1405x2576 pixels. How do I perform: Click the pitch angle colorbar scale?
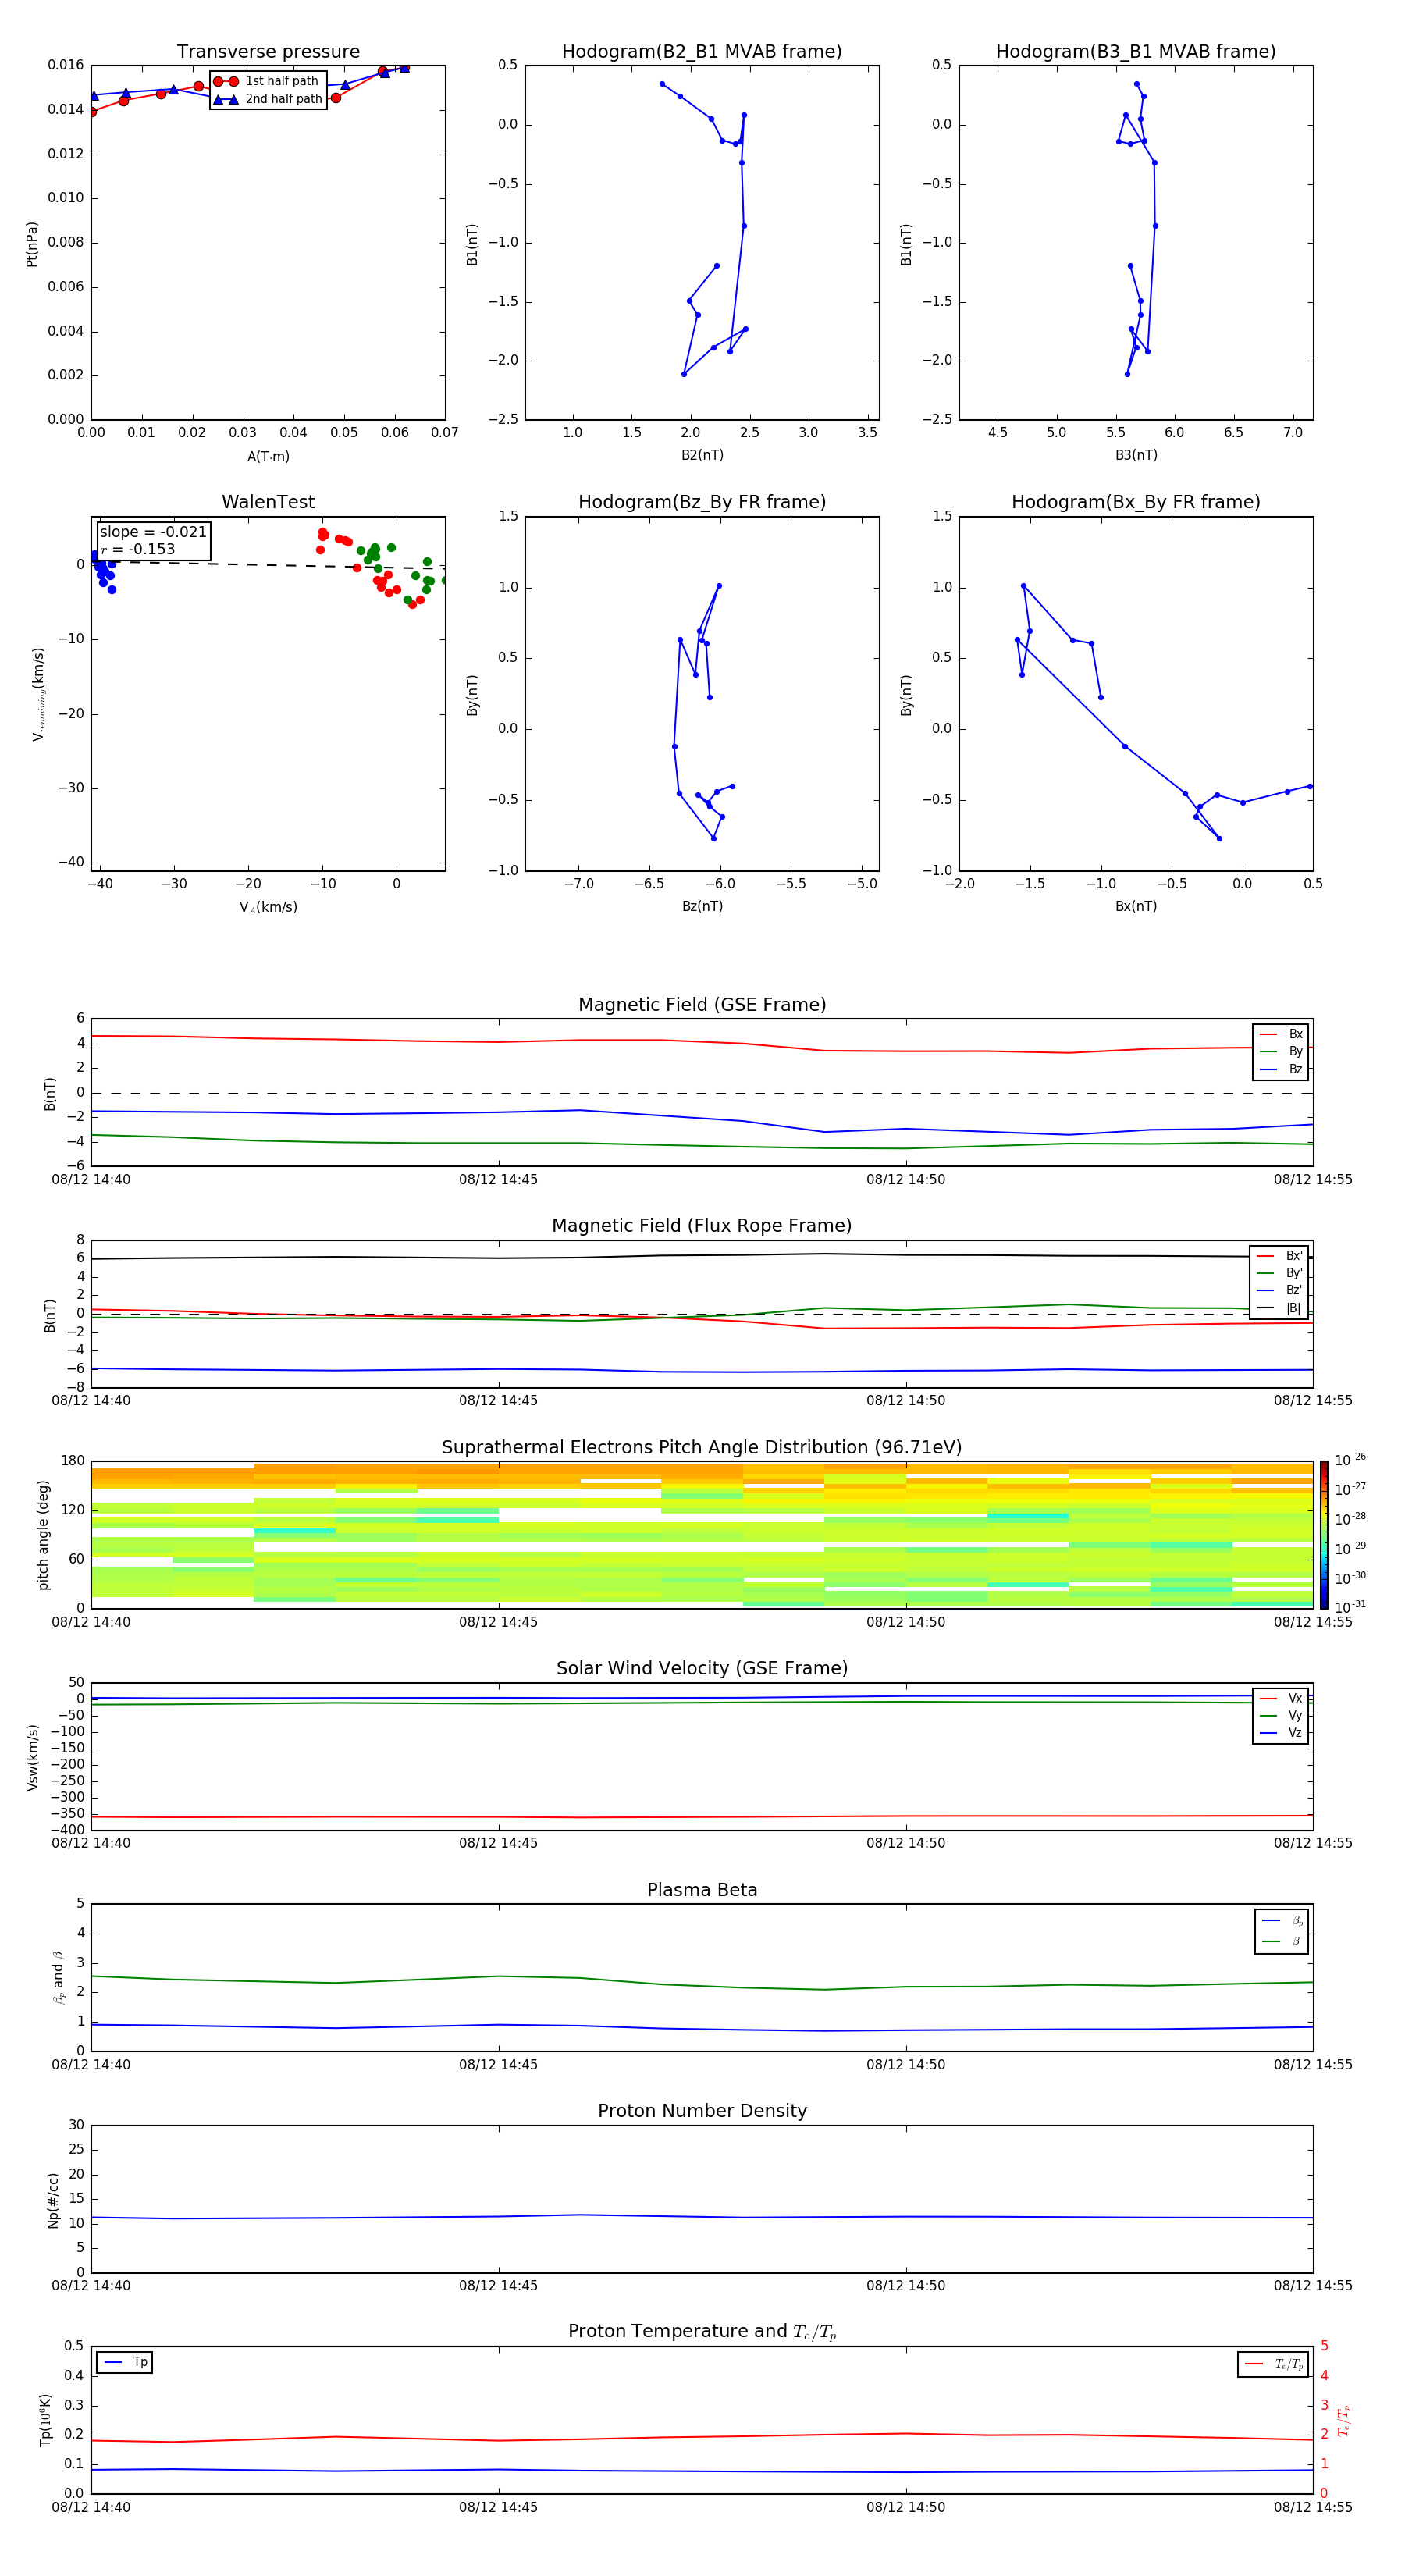[x=1323, y=1535]
